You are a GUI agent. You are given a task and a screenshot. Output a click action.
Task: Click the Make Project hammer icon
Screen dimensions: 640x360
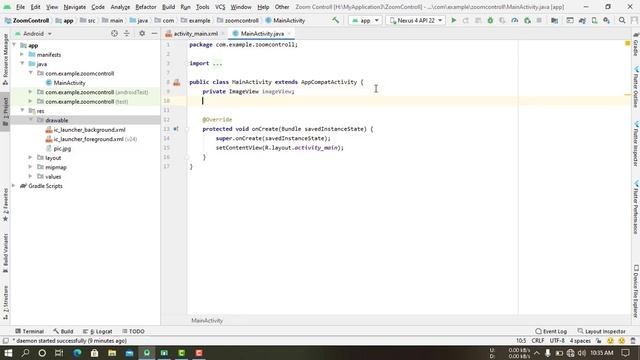(x=336, y=20)
